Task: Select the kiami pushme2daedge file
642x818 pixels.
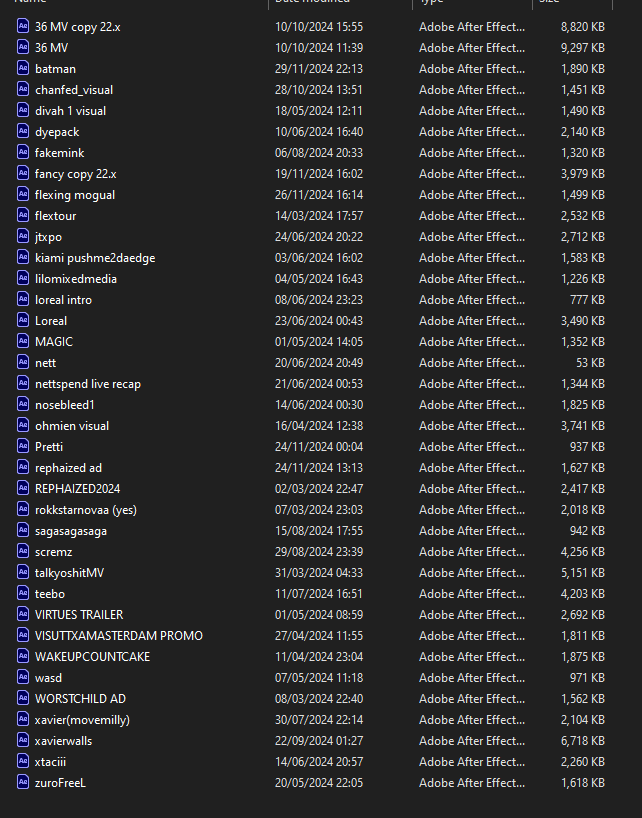Action: pyautogui.click(x=95, y=257)
